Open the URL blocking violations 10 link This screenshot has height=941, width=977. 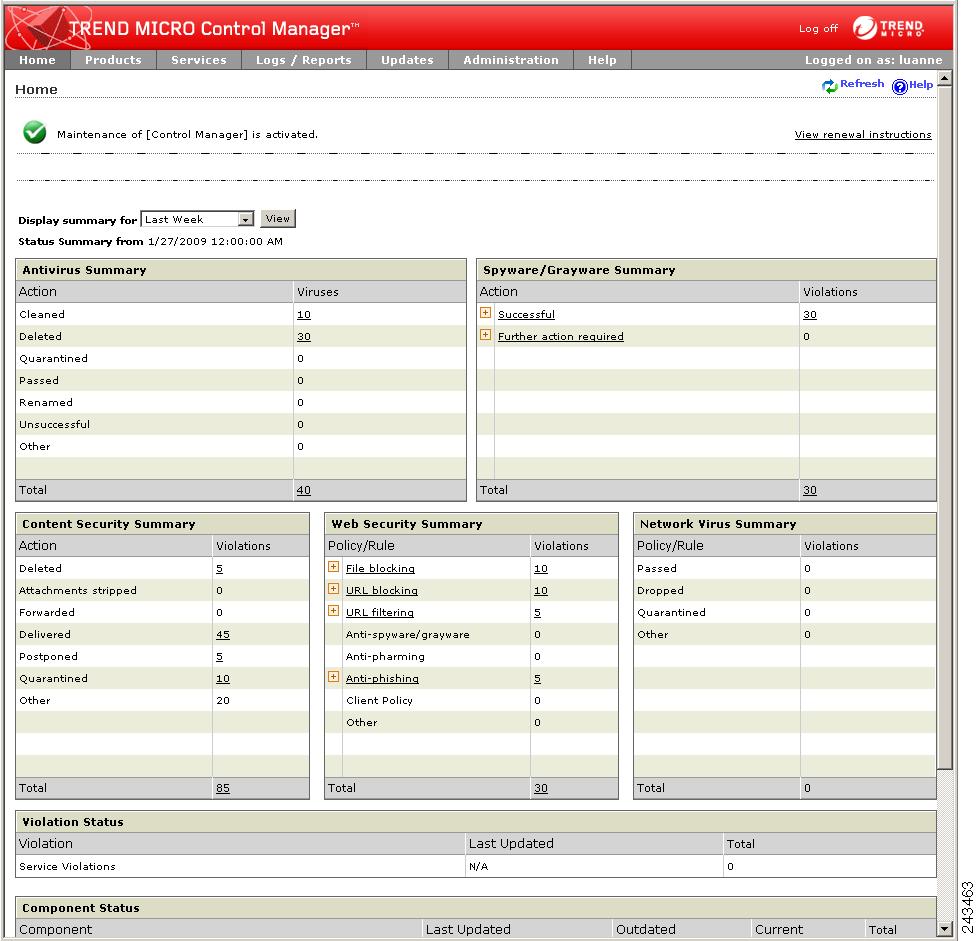[x=540, y=590]
